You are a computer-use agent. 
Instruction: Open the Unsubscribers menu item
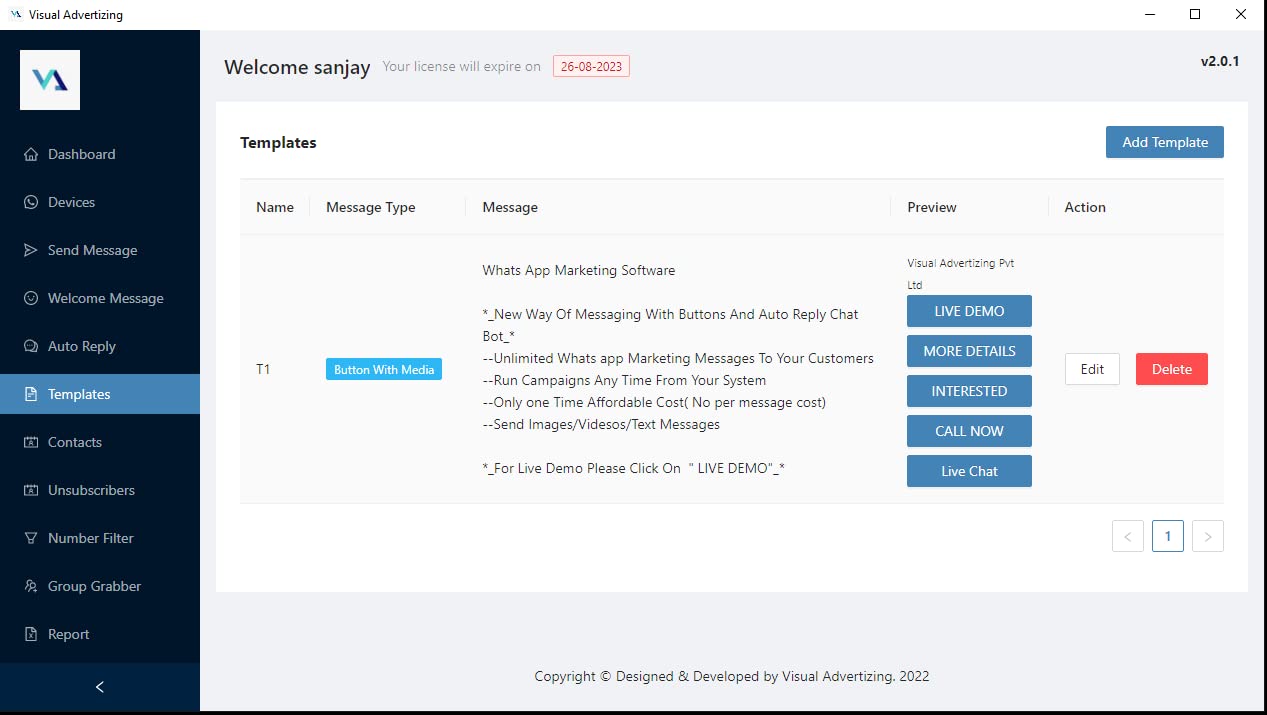tap(91, 490)
